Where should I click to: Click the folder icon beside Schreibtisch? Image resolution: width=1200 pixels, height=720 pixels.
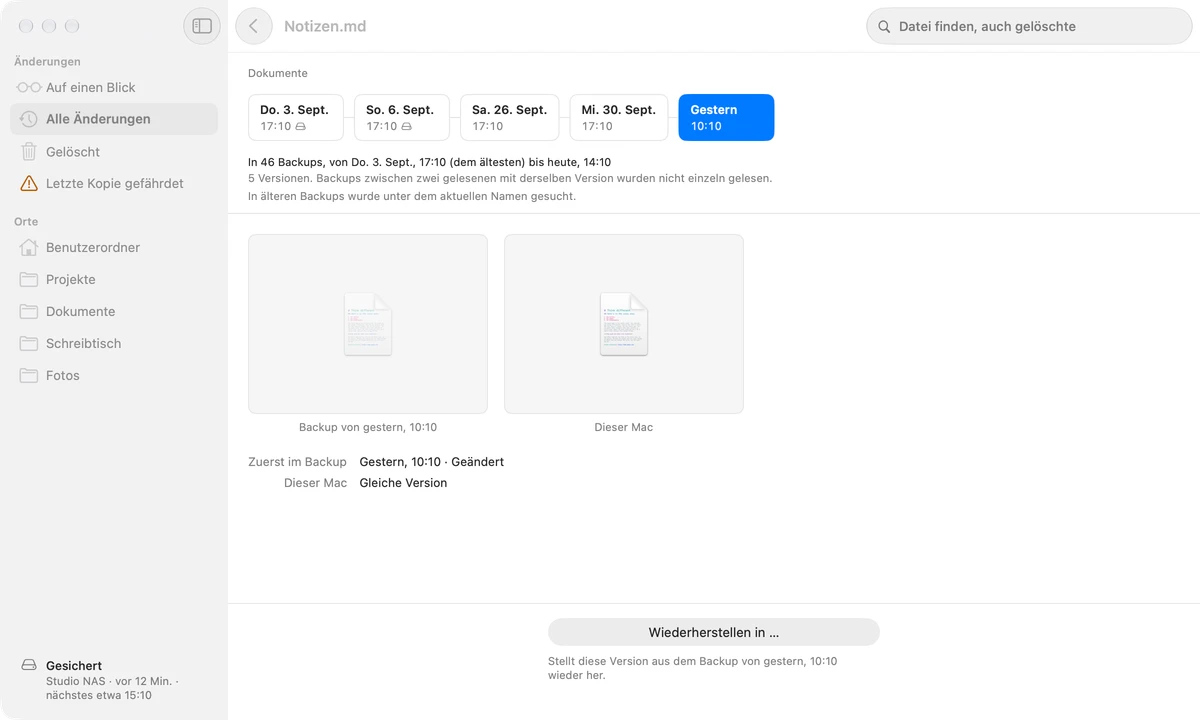[x=29, y=344]
